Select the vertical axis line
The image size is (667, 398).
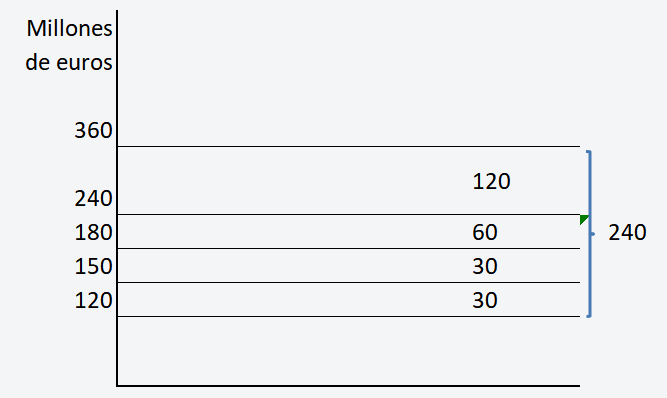[117, 198]
